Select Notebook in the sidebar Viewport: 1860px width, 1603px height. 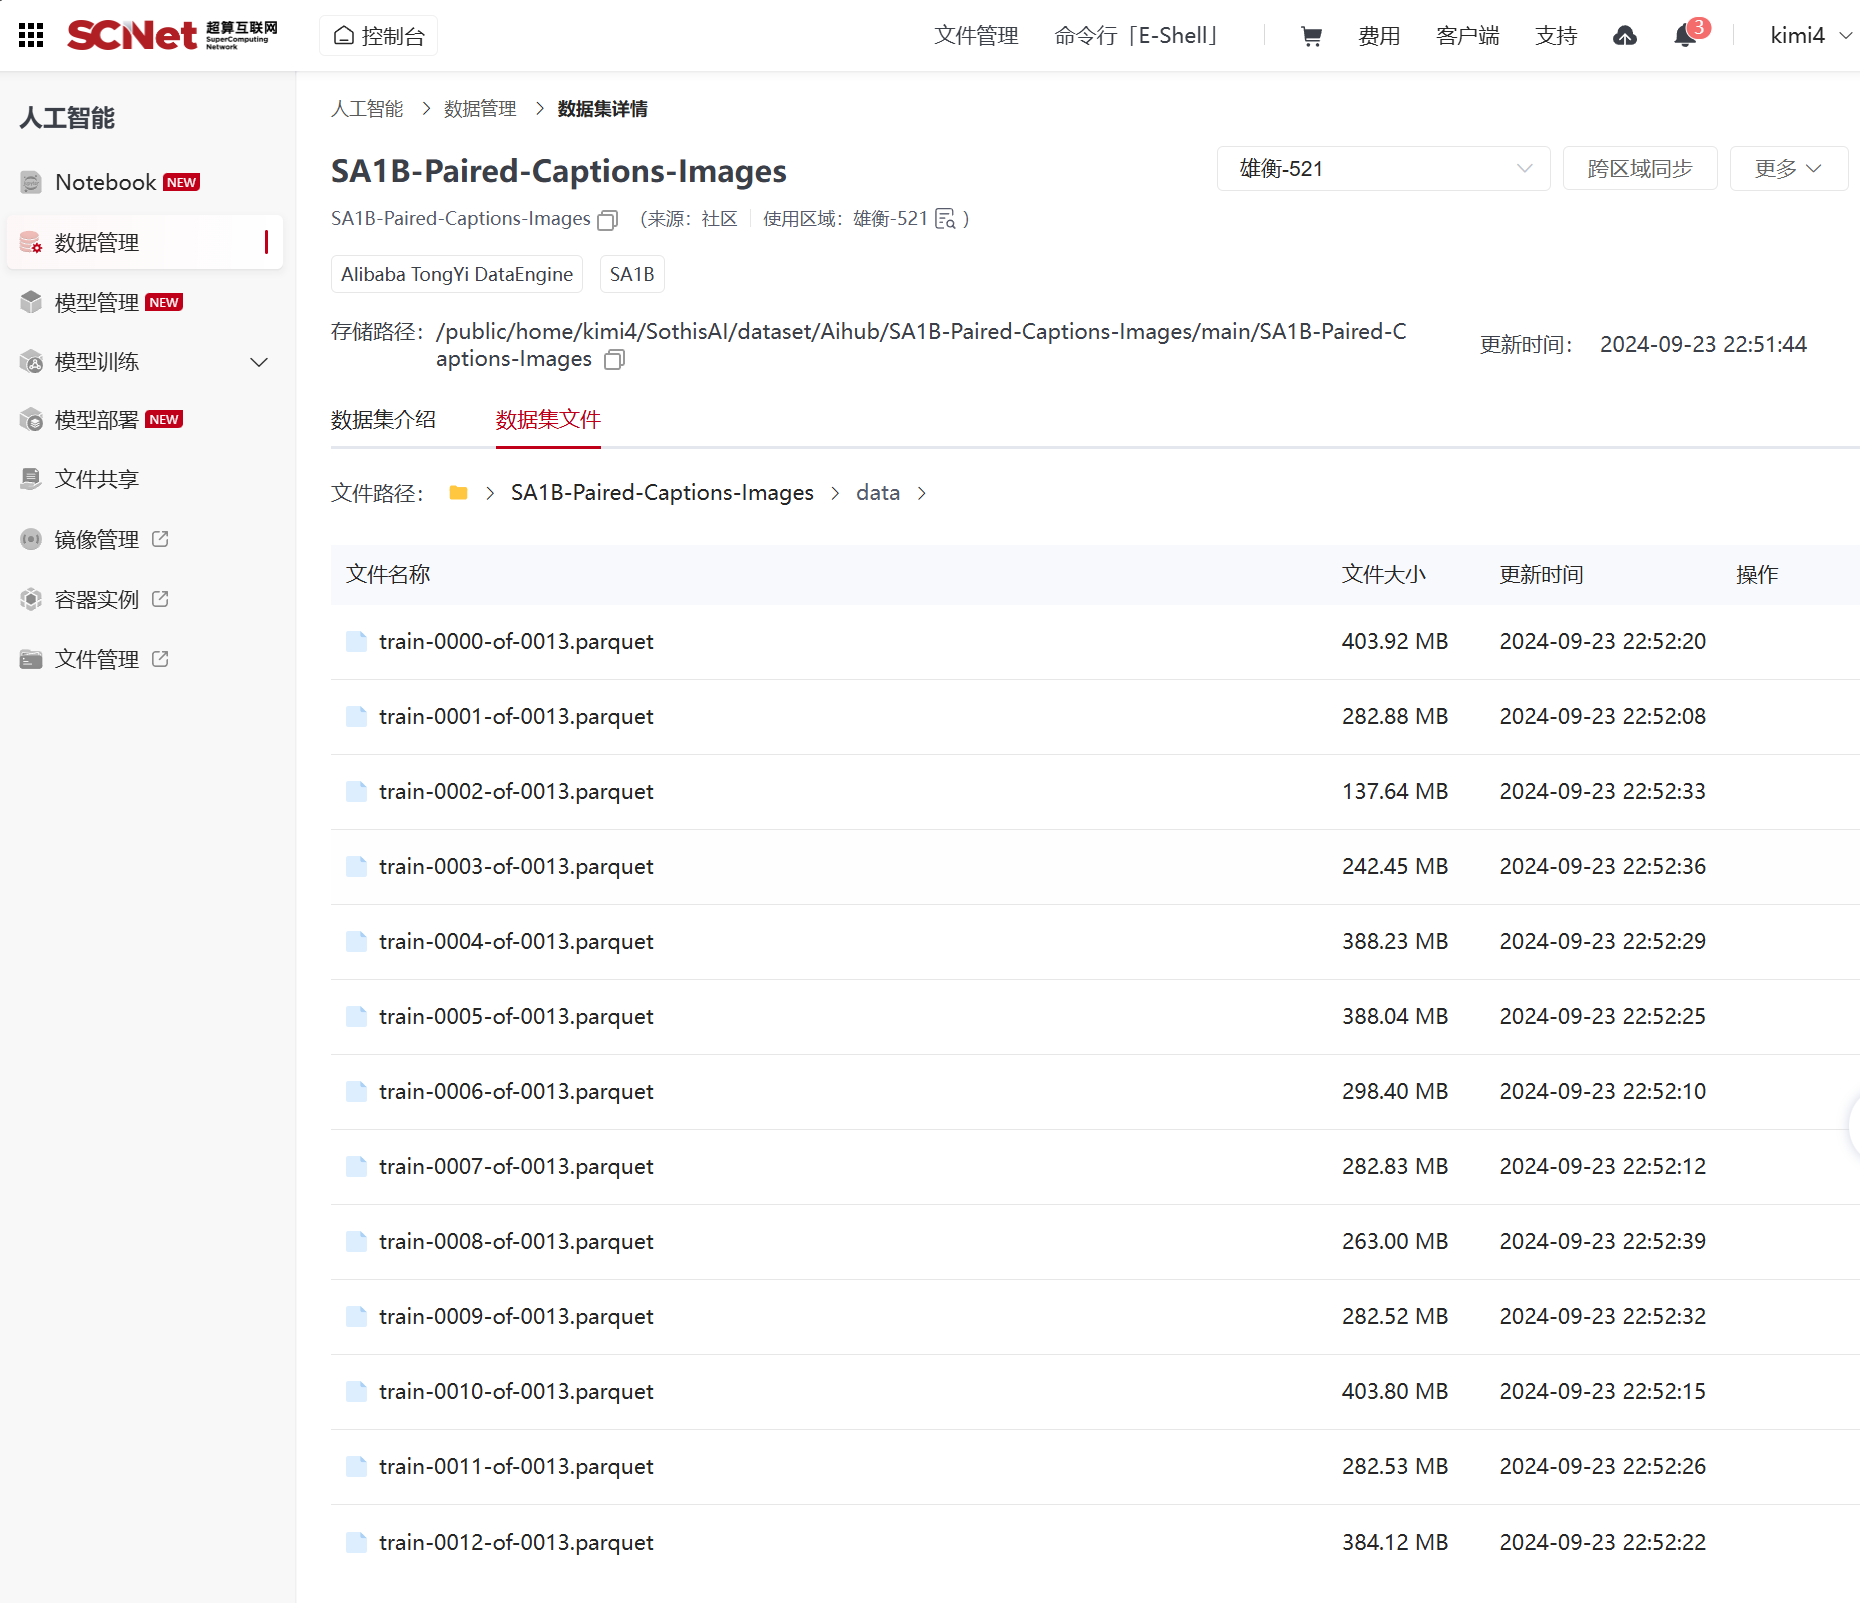106,183
